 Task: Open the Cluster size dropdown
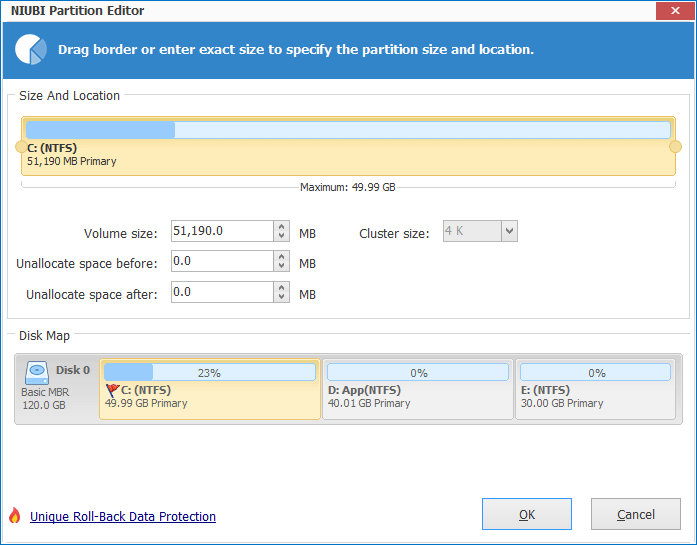click(509, 231)
